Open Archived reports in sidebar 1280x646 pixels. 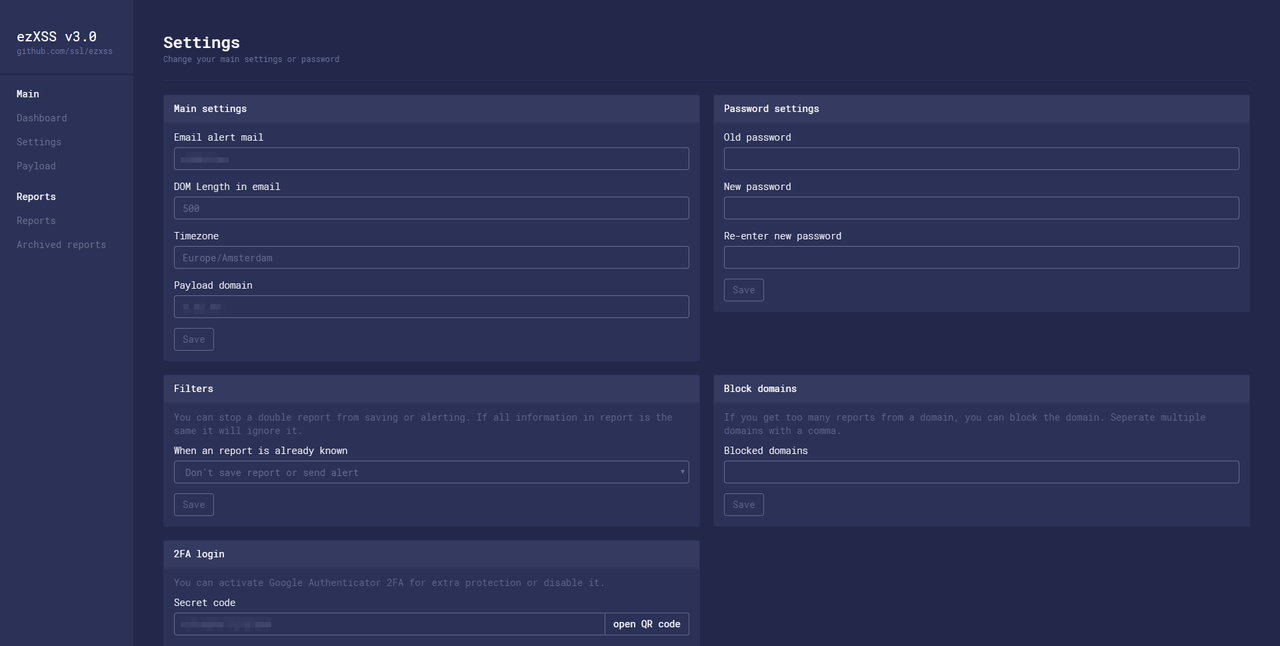tap(61, 245)
